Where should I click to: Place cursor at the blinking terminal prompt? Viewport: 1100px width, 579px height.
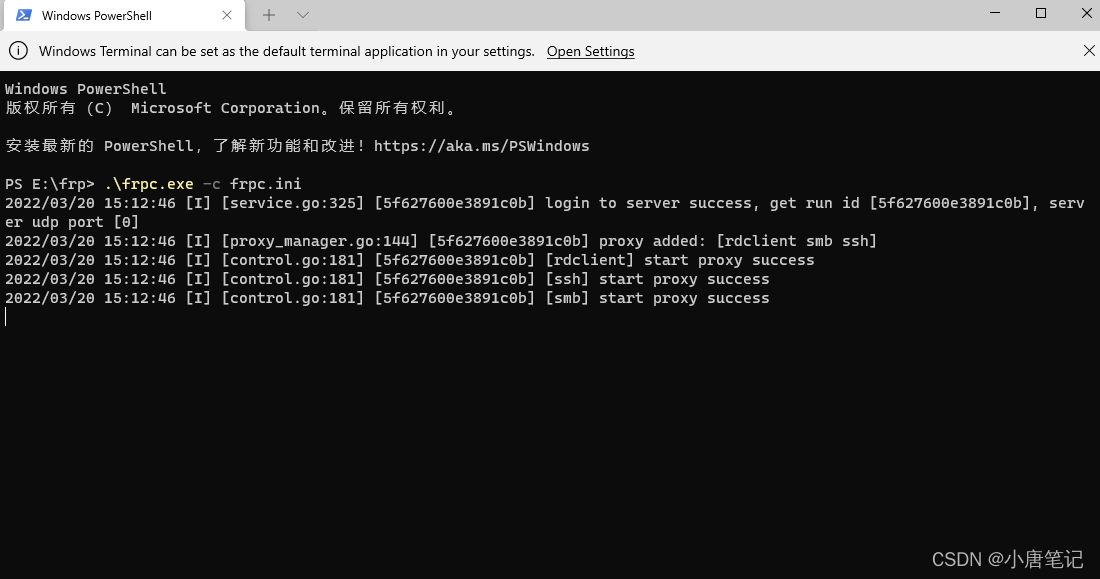click(x=7, y=316)
